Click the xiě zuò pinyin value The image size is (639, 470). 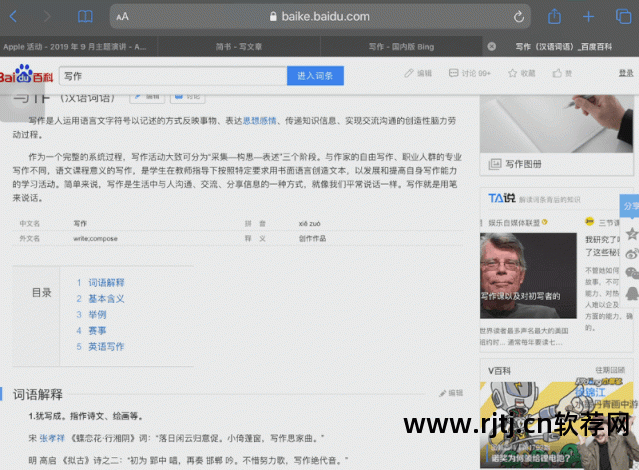(309, 223)
